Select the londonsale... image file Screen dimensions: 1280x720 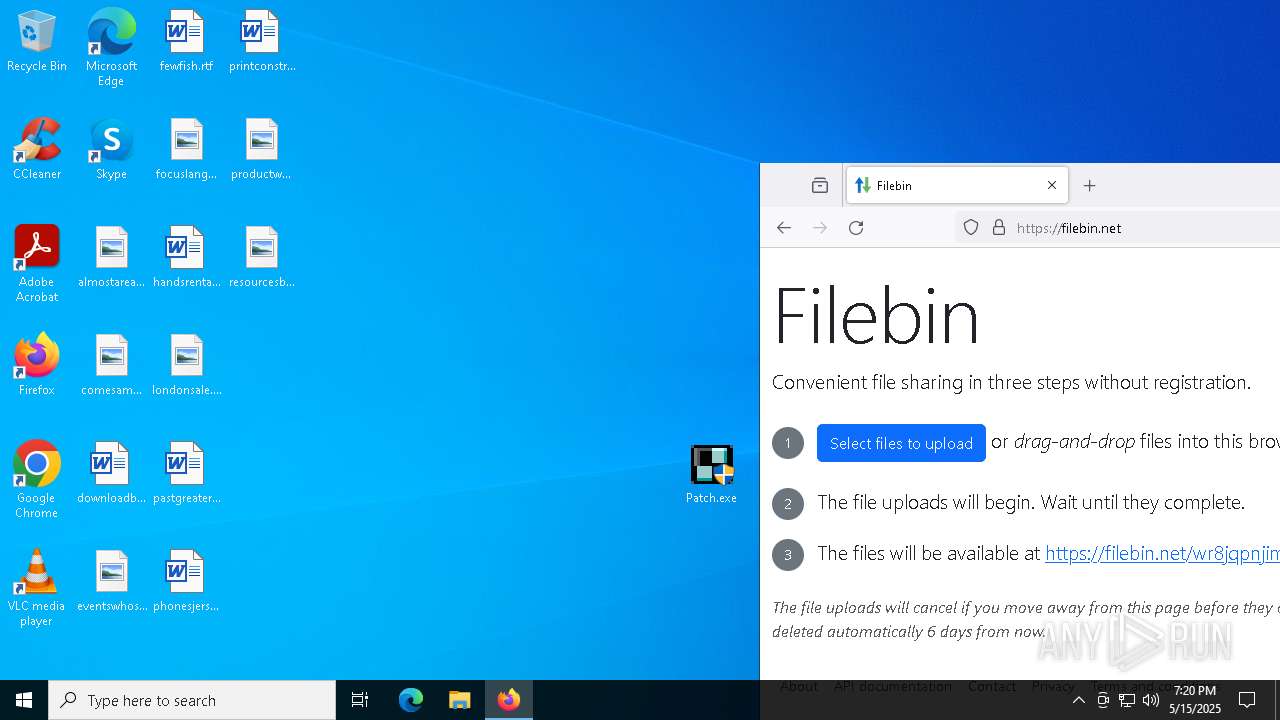point(186,366)
